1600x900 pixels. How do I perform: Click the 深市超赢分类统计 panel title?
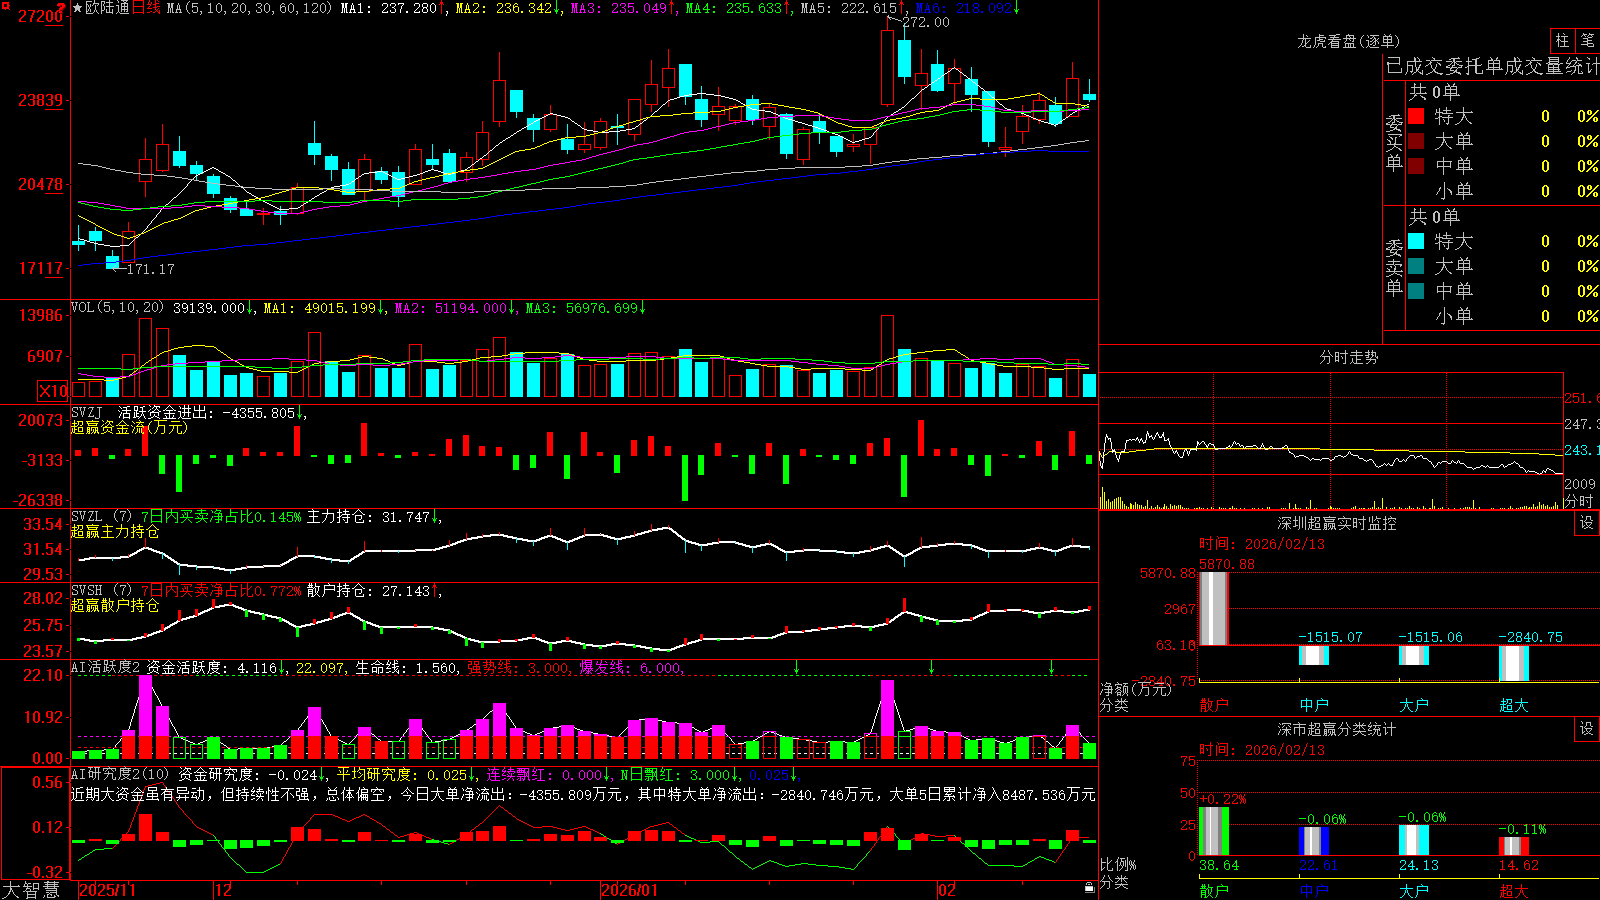pos(1336,729)
